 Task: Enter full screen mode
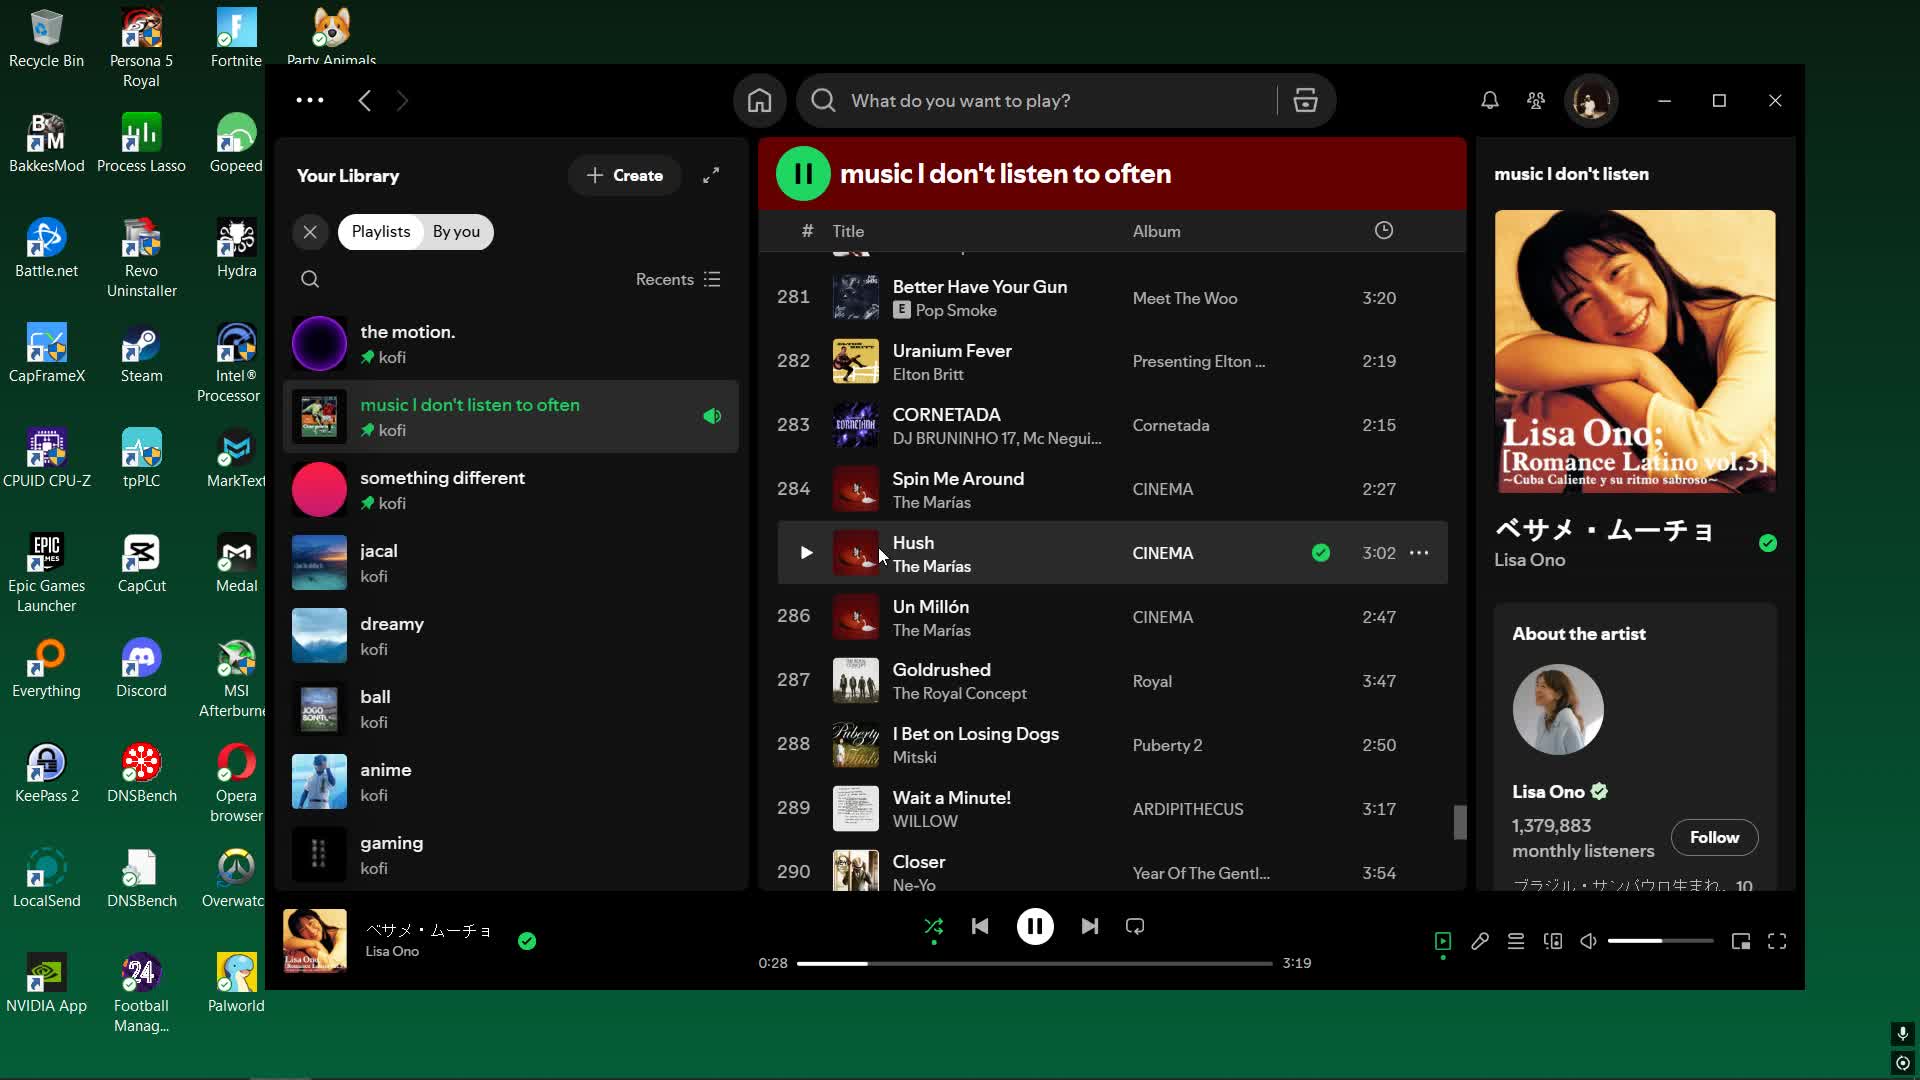[x=1777, y=942]
